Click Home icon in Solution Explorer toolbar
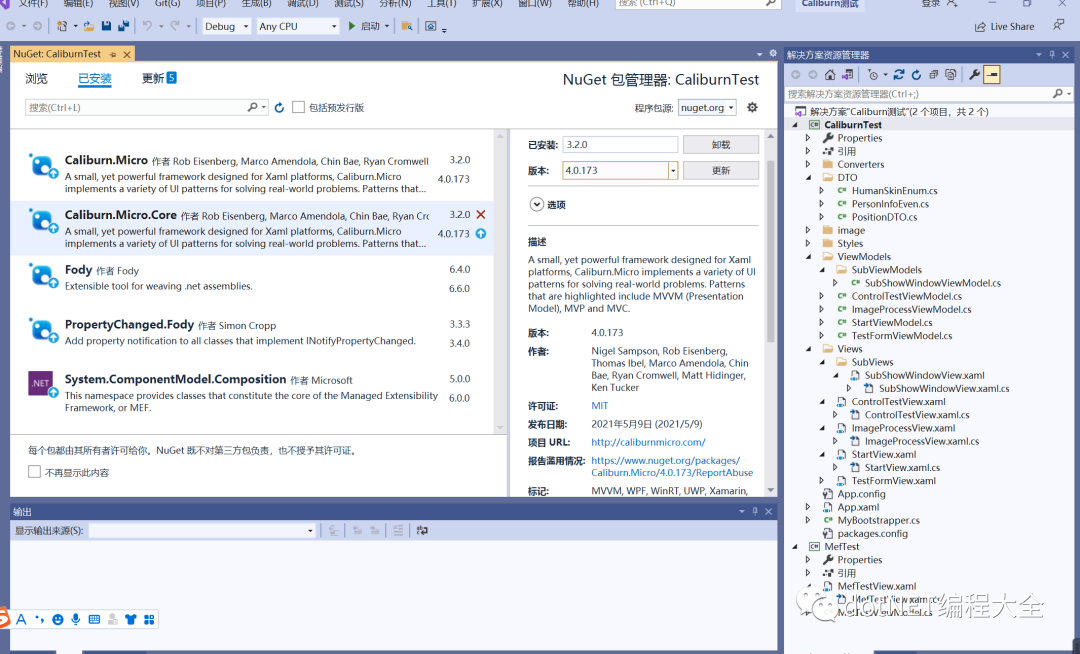1080x654 pixels. pos(830,74)
